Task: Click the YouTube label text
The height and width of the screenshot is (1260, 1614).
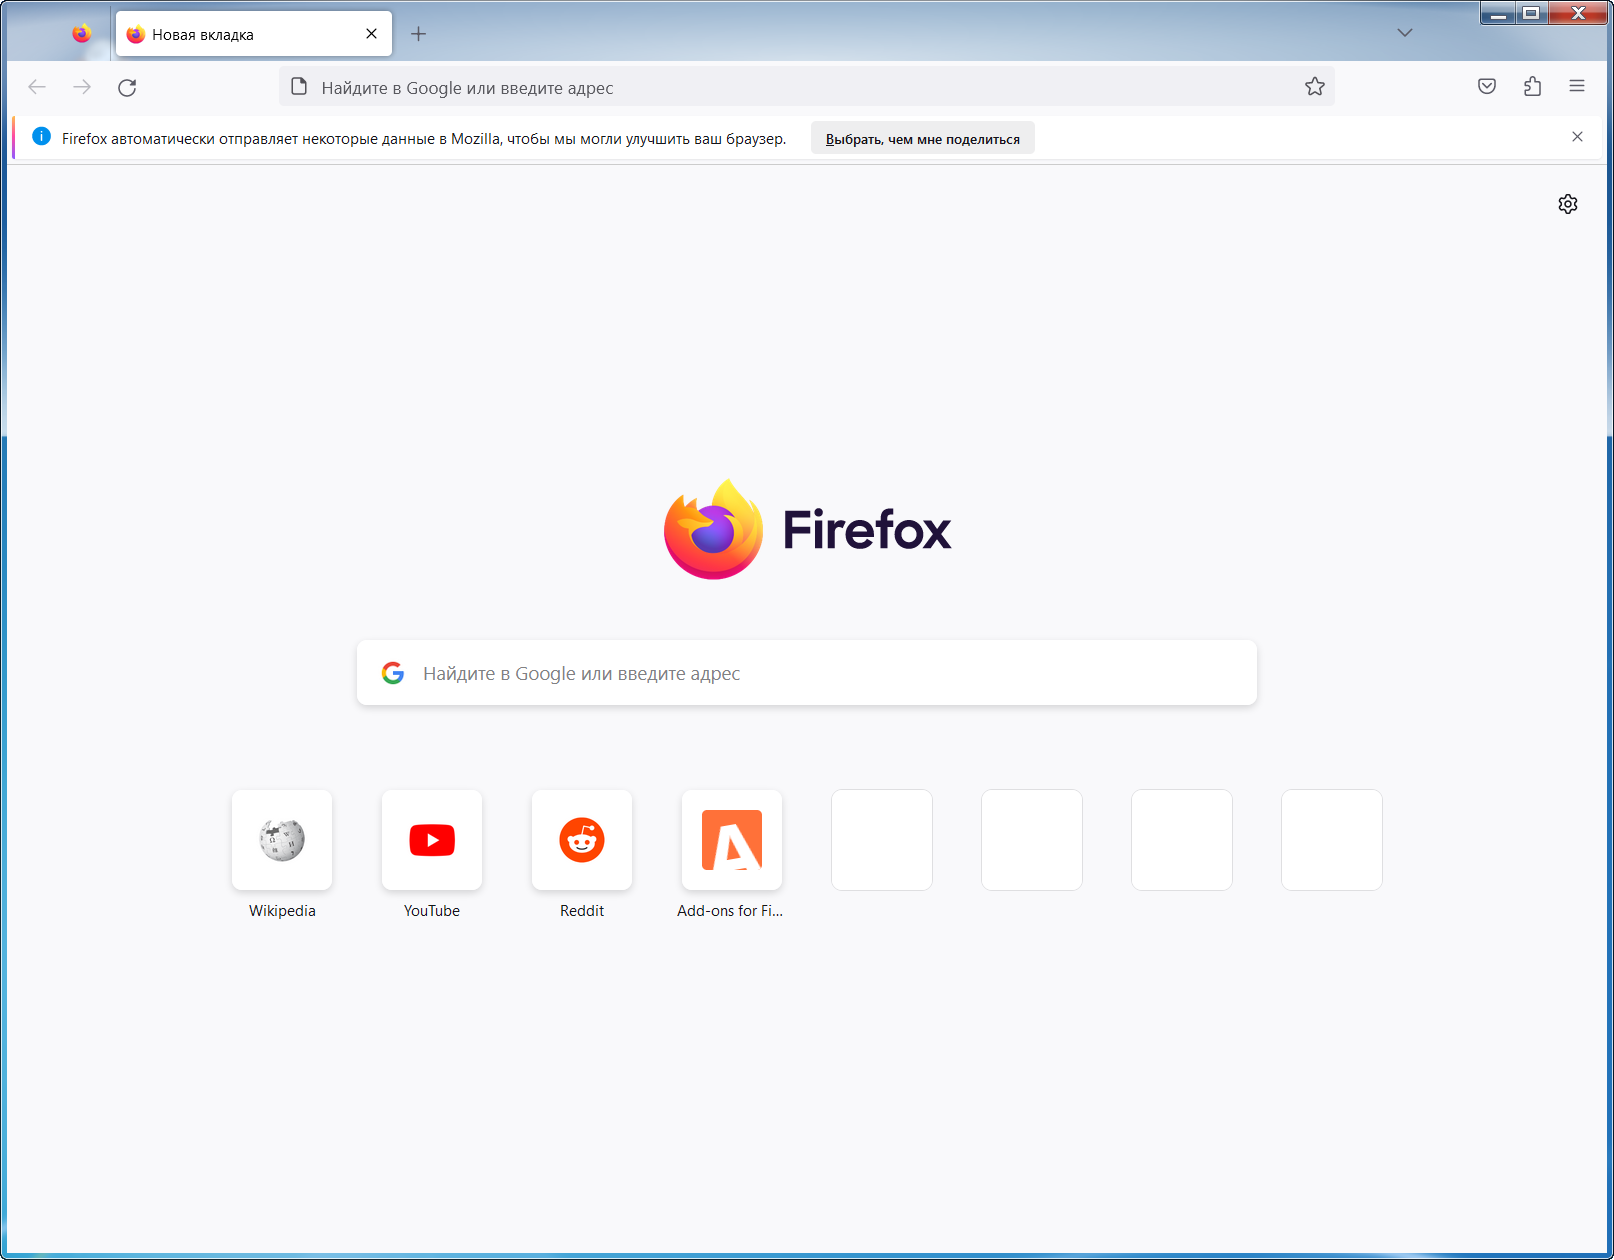Action: 432,911
